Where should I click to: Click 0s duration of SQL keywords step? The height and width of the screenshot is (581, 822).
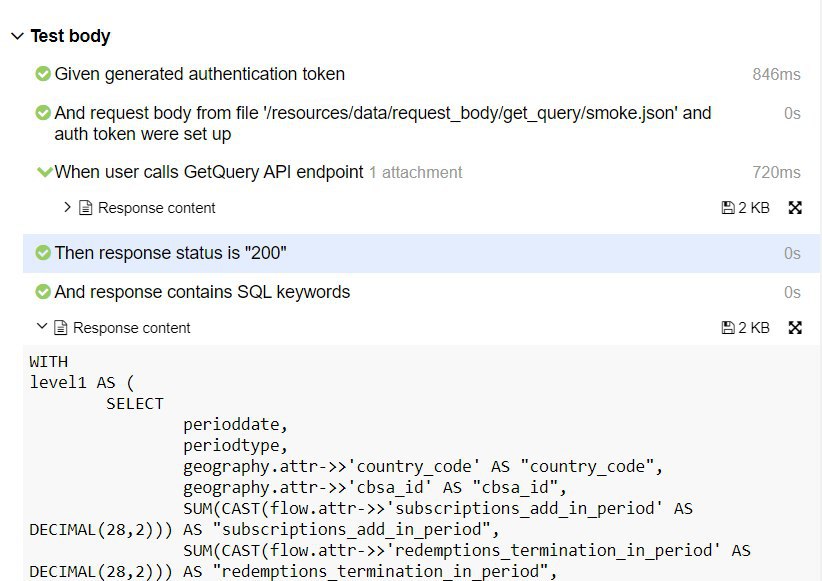coord(792,292)
